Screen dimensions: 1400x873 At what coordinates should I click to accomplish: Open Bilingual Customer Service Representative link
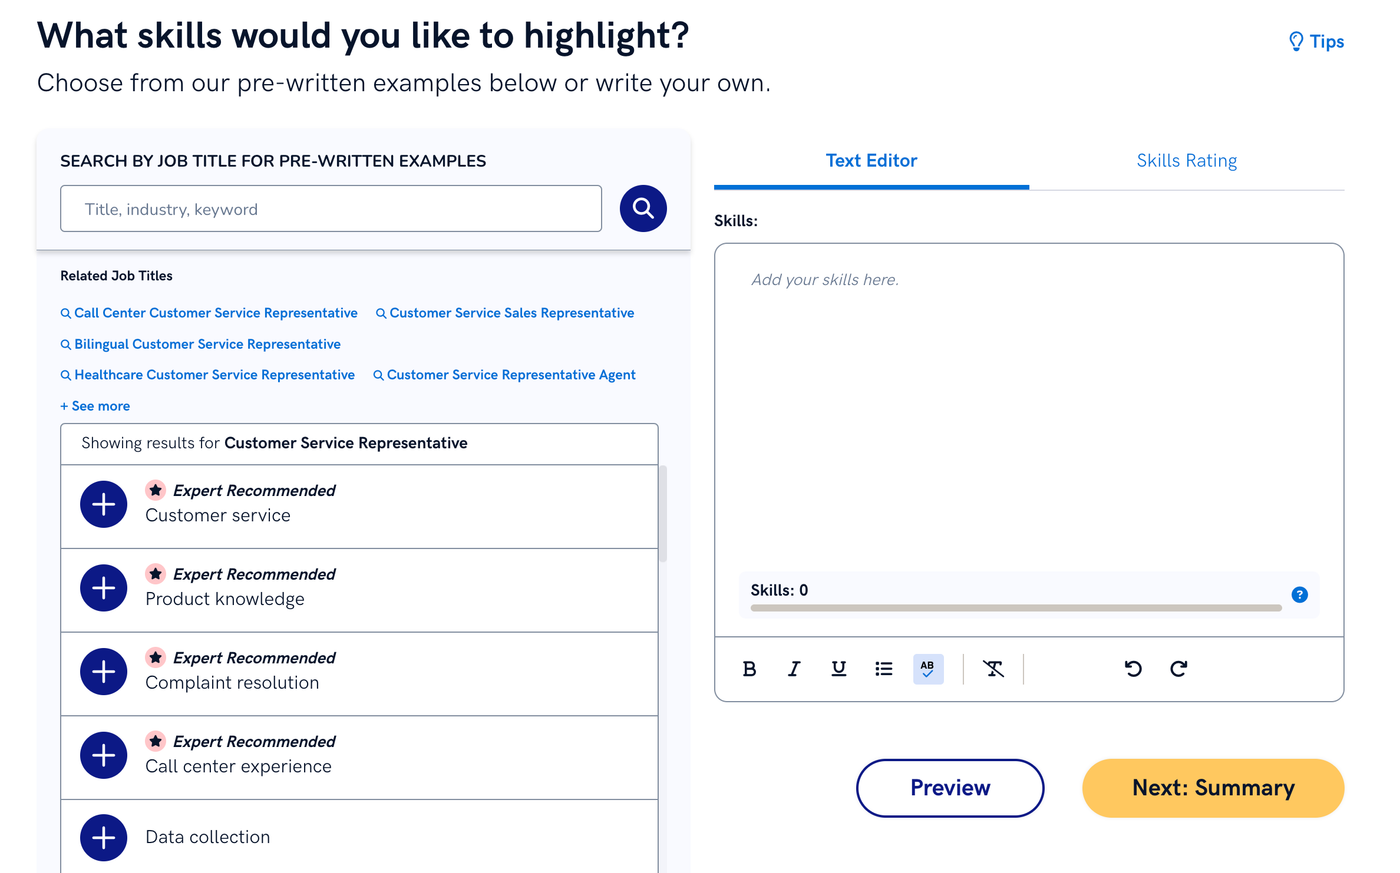[201, 344]
